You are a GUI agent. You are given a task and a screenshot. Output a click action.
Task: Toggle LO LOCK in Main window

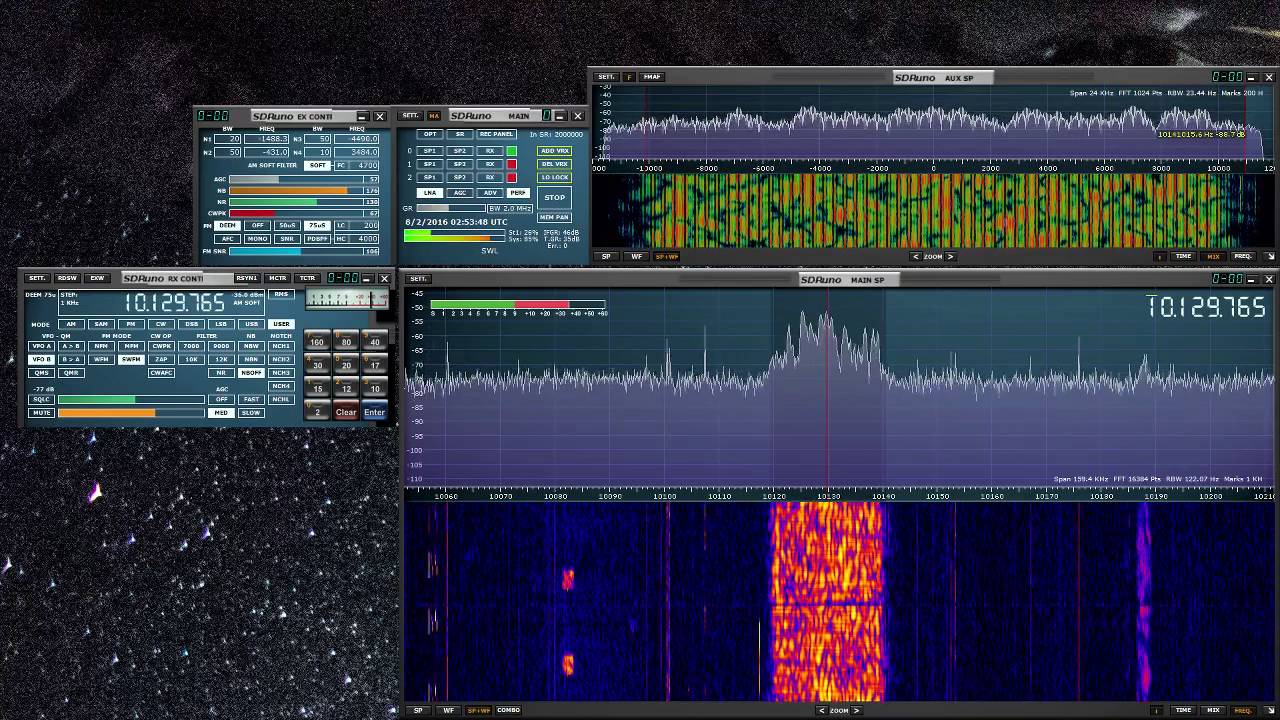click(554, 177)
